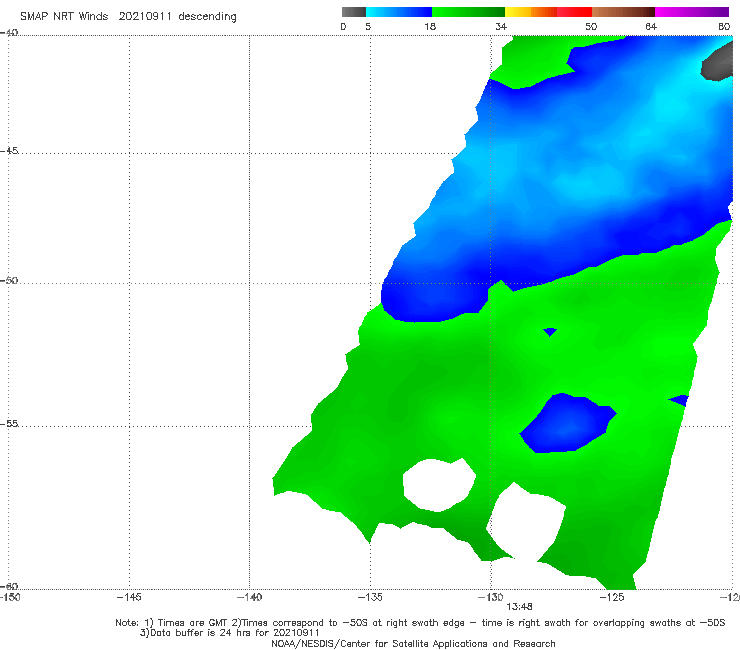The height and width of the screenshot is (650, 740).
Task: Click the NOAA/NESDIS credit line
Action: [x=413, y=643]
